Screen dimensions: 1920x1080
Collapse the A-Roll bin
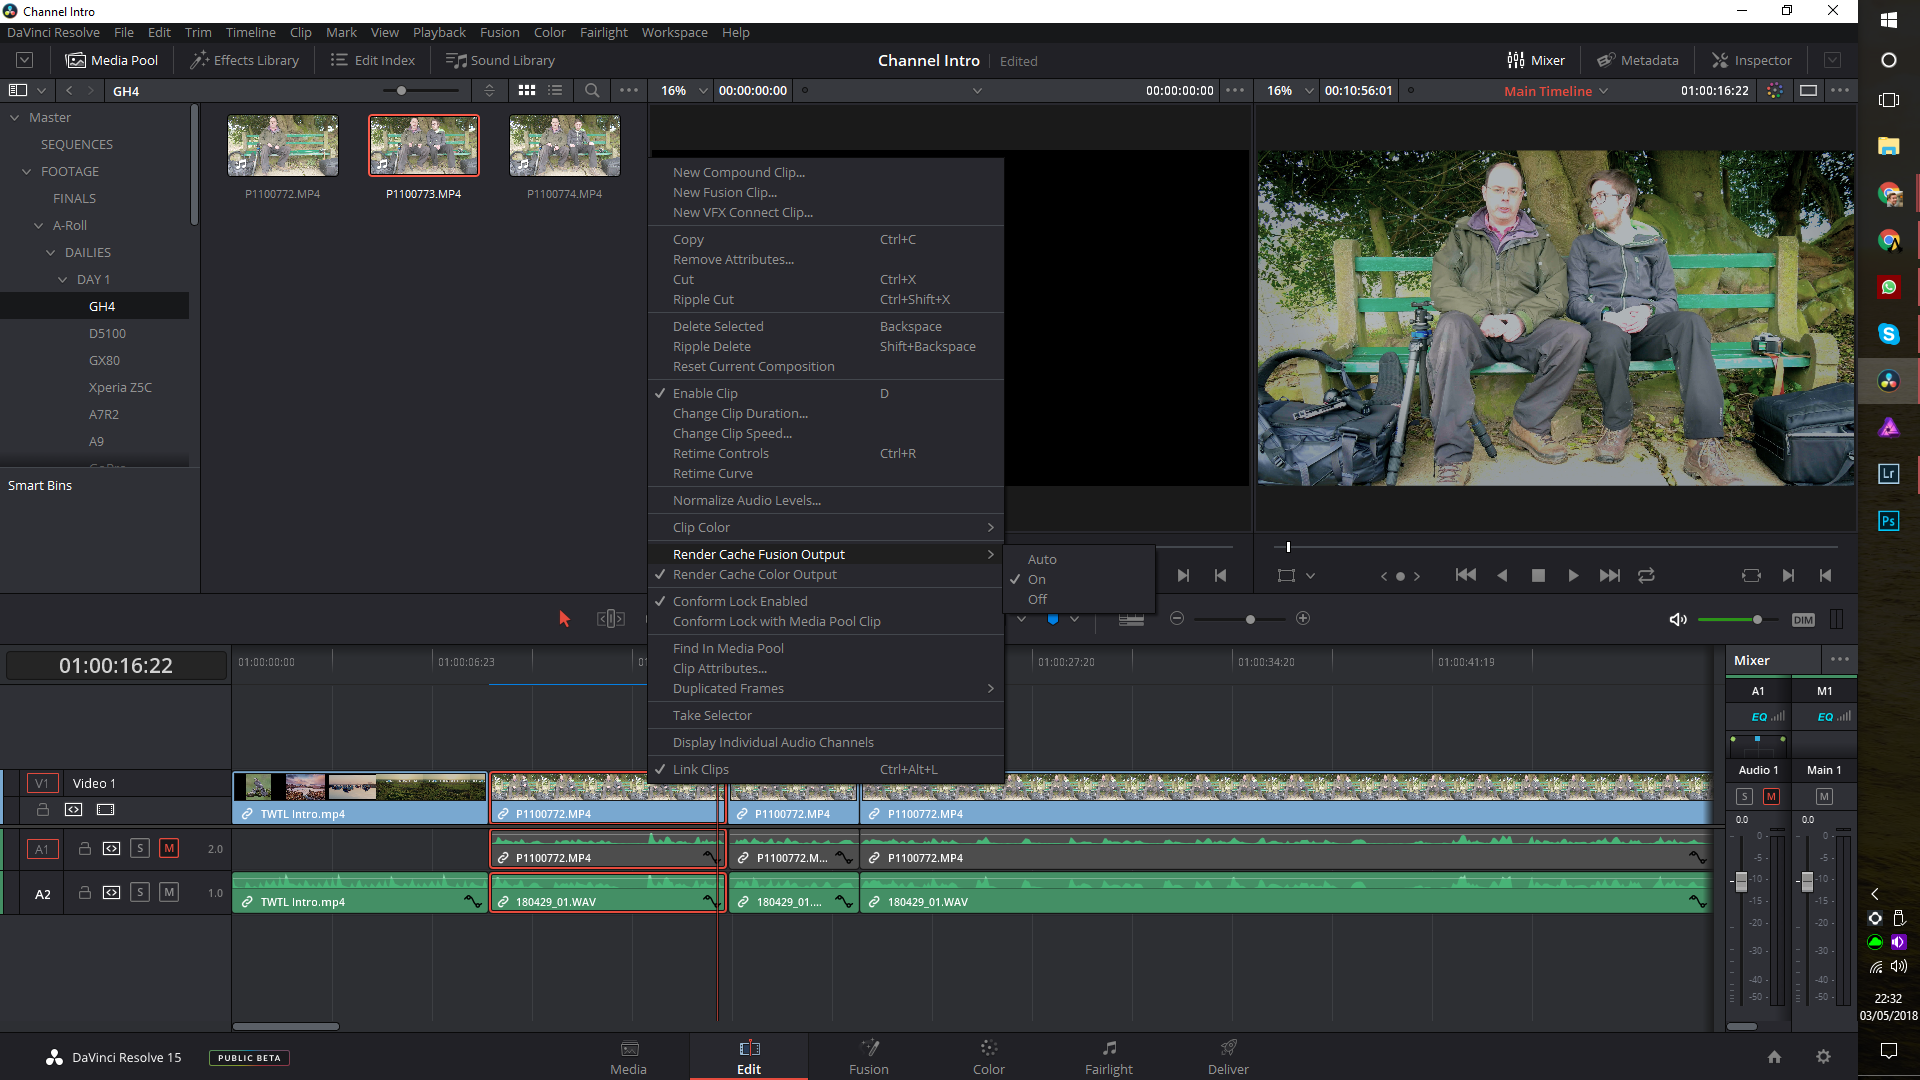pyautogui.click(x=39, y=225)
